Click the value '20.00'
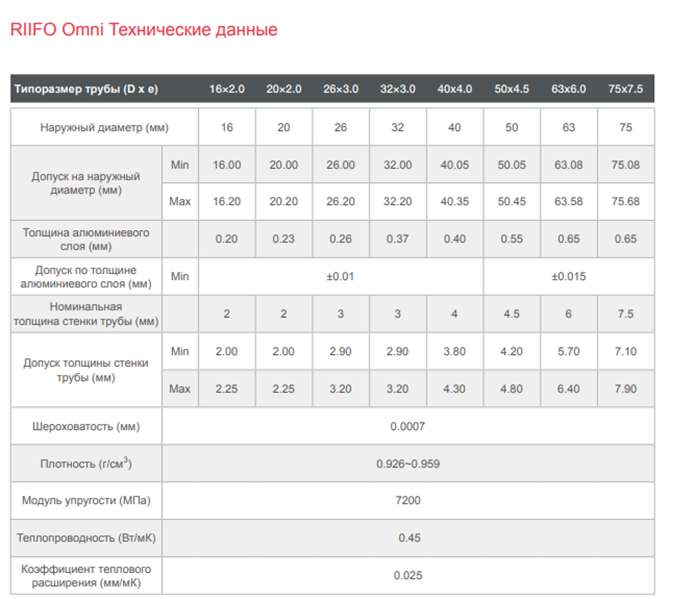 click(x=284, y=165)
